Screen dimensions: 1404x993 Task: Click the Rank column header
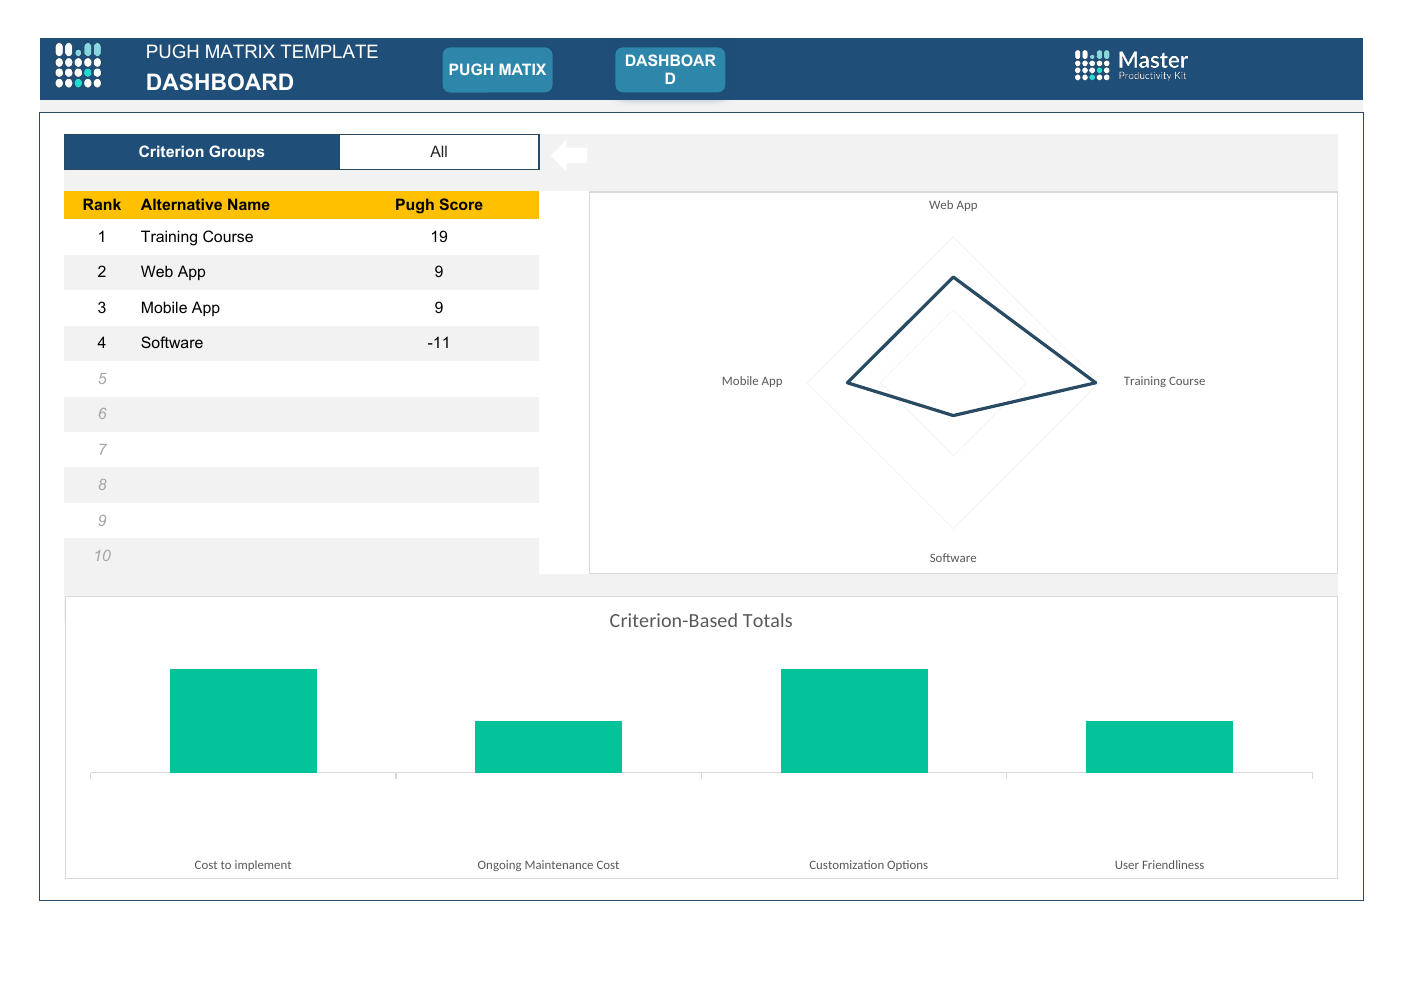coord(102,205)
